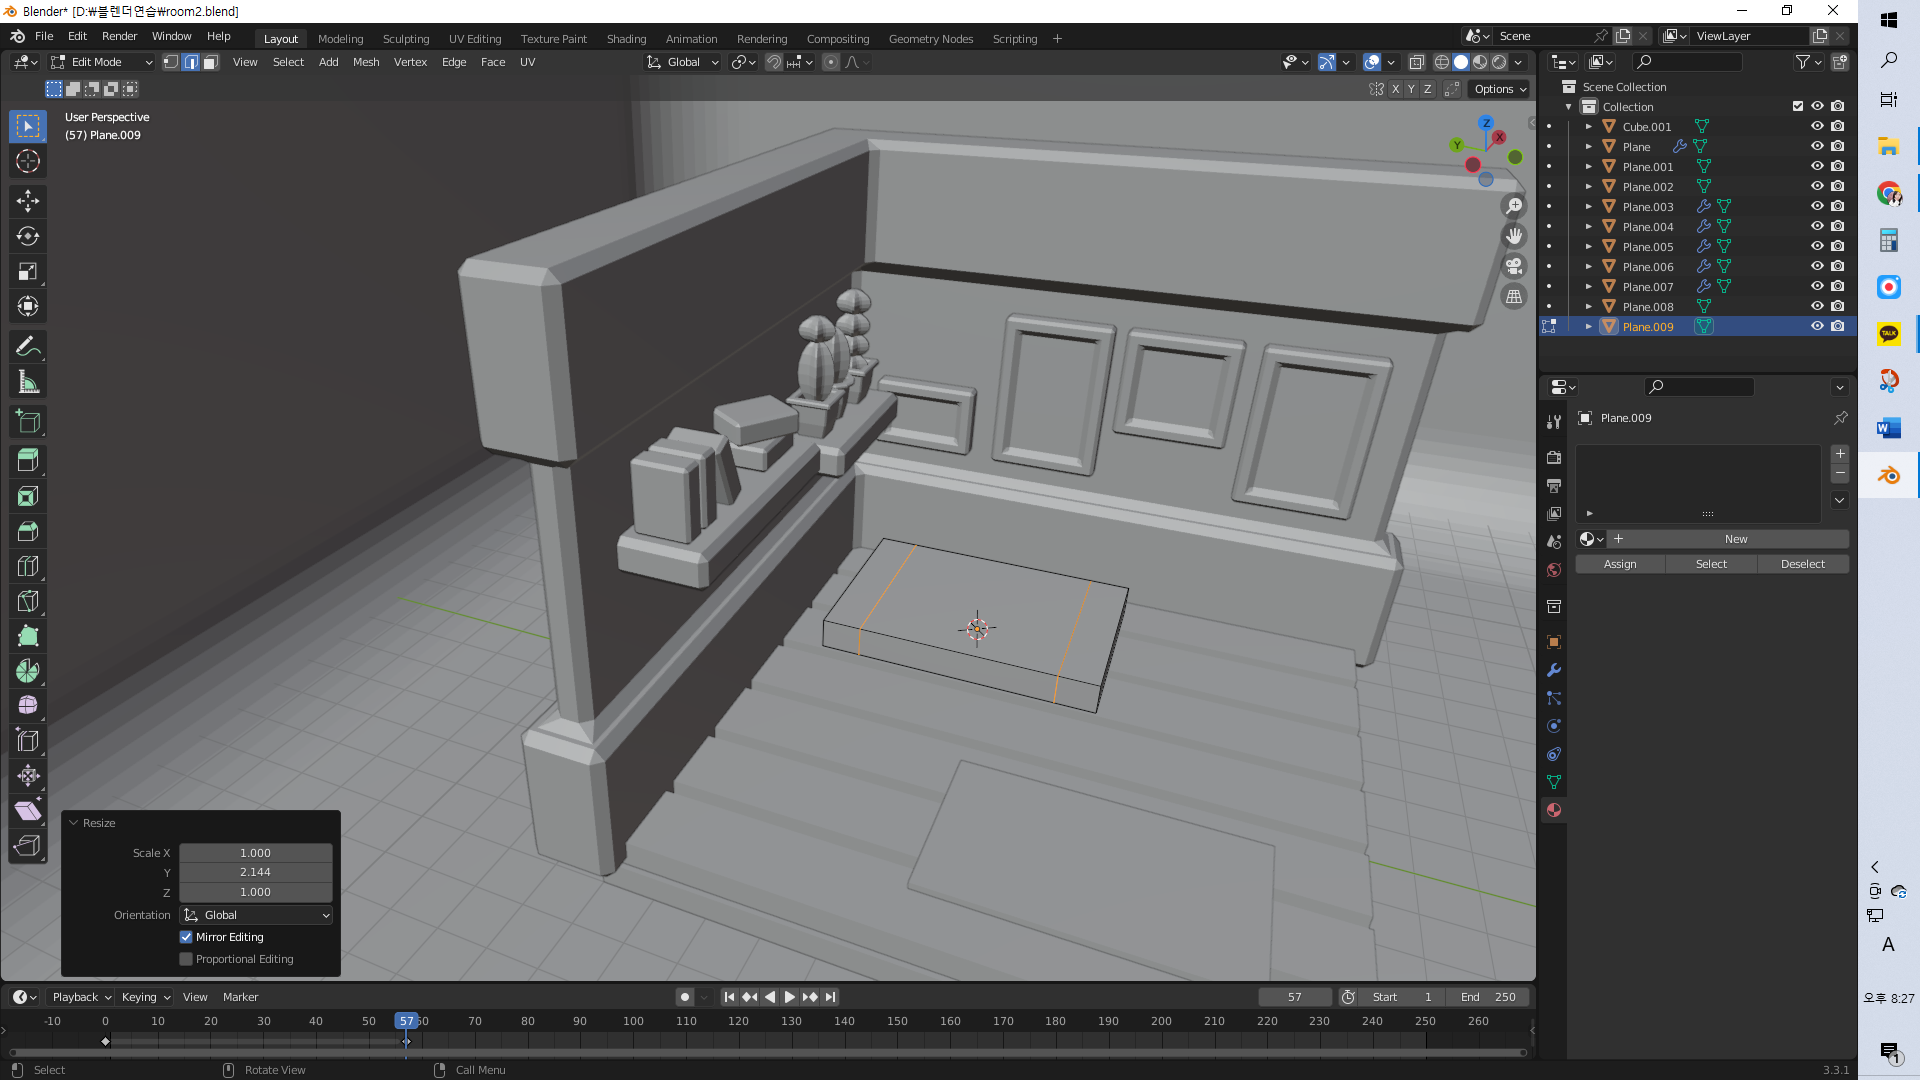Open Orientation Global dropdown in Resize panel

click(256, 915)
